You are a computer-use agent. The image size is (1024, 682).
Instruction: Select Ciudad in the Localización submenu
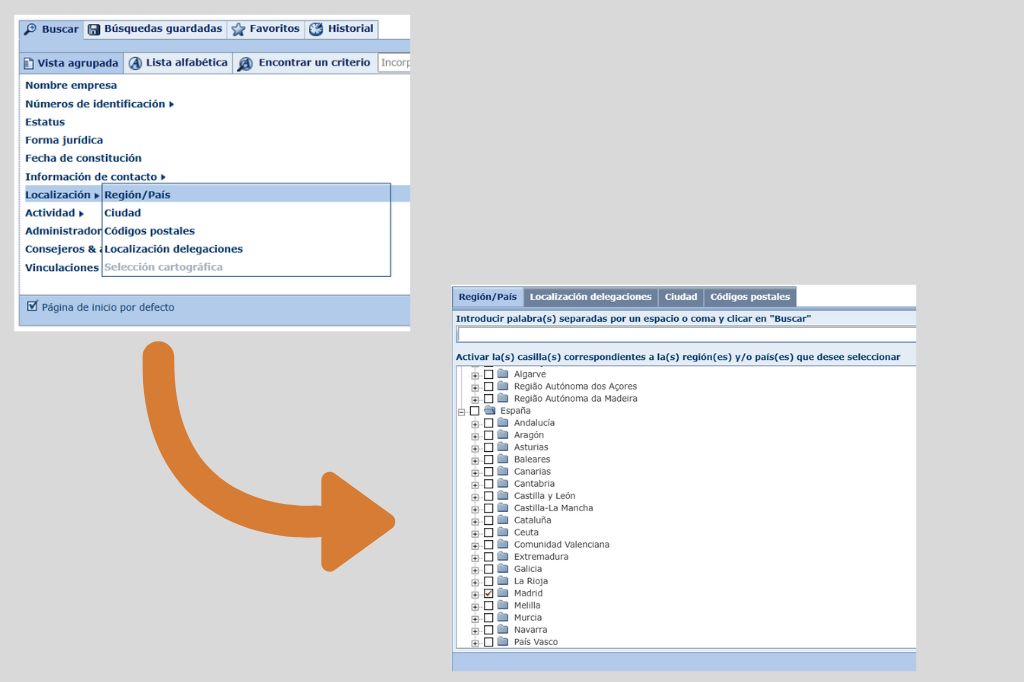[x=123, y=213]
